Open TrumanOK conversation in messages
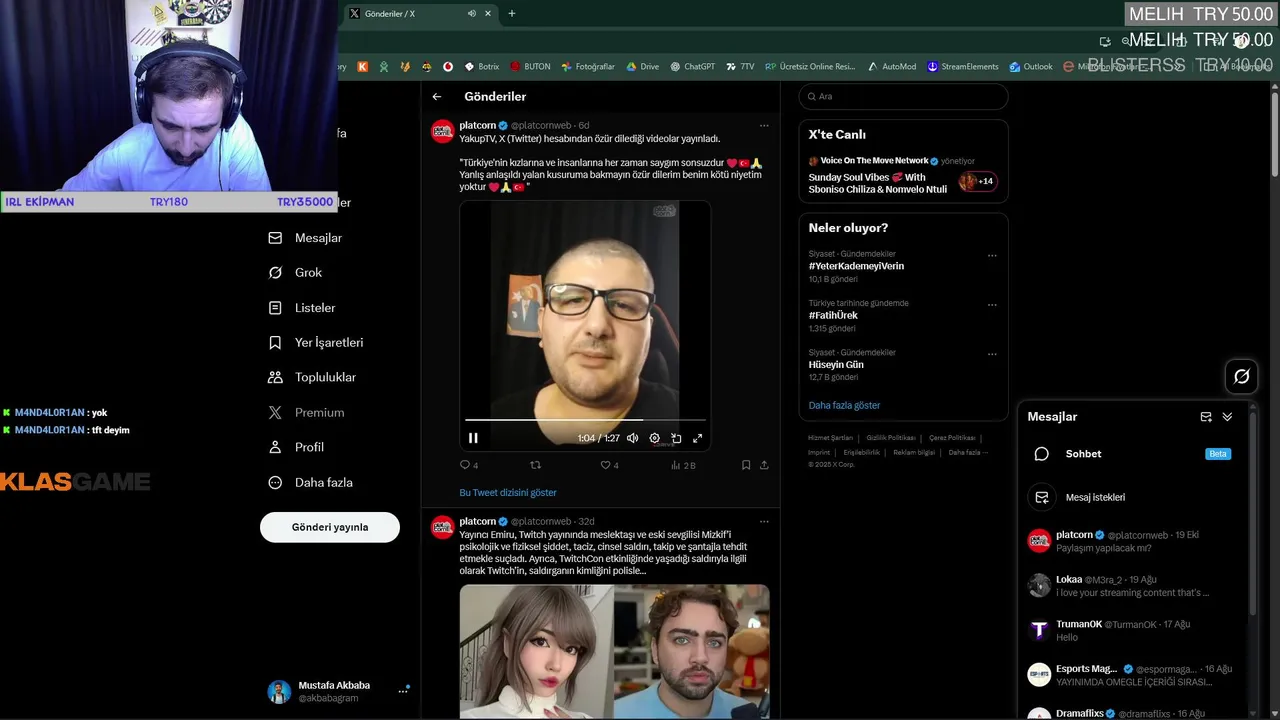 click(1133, 630)
